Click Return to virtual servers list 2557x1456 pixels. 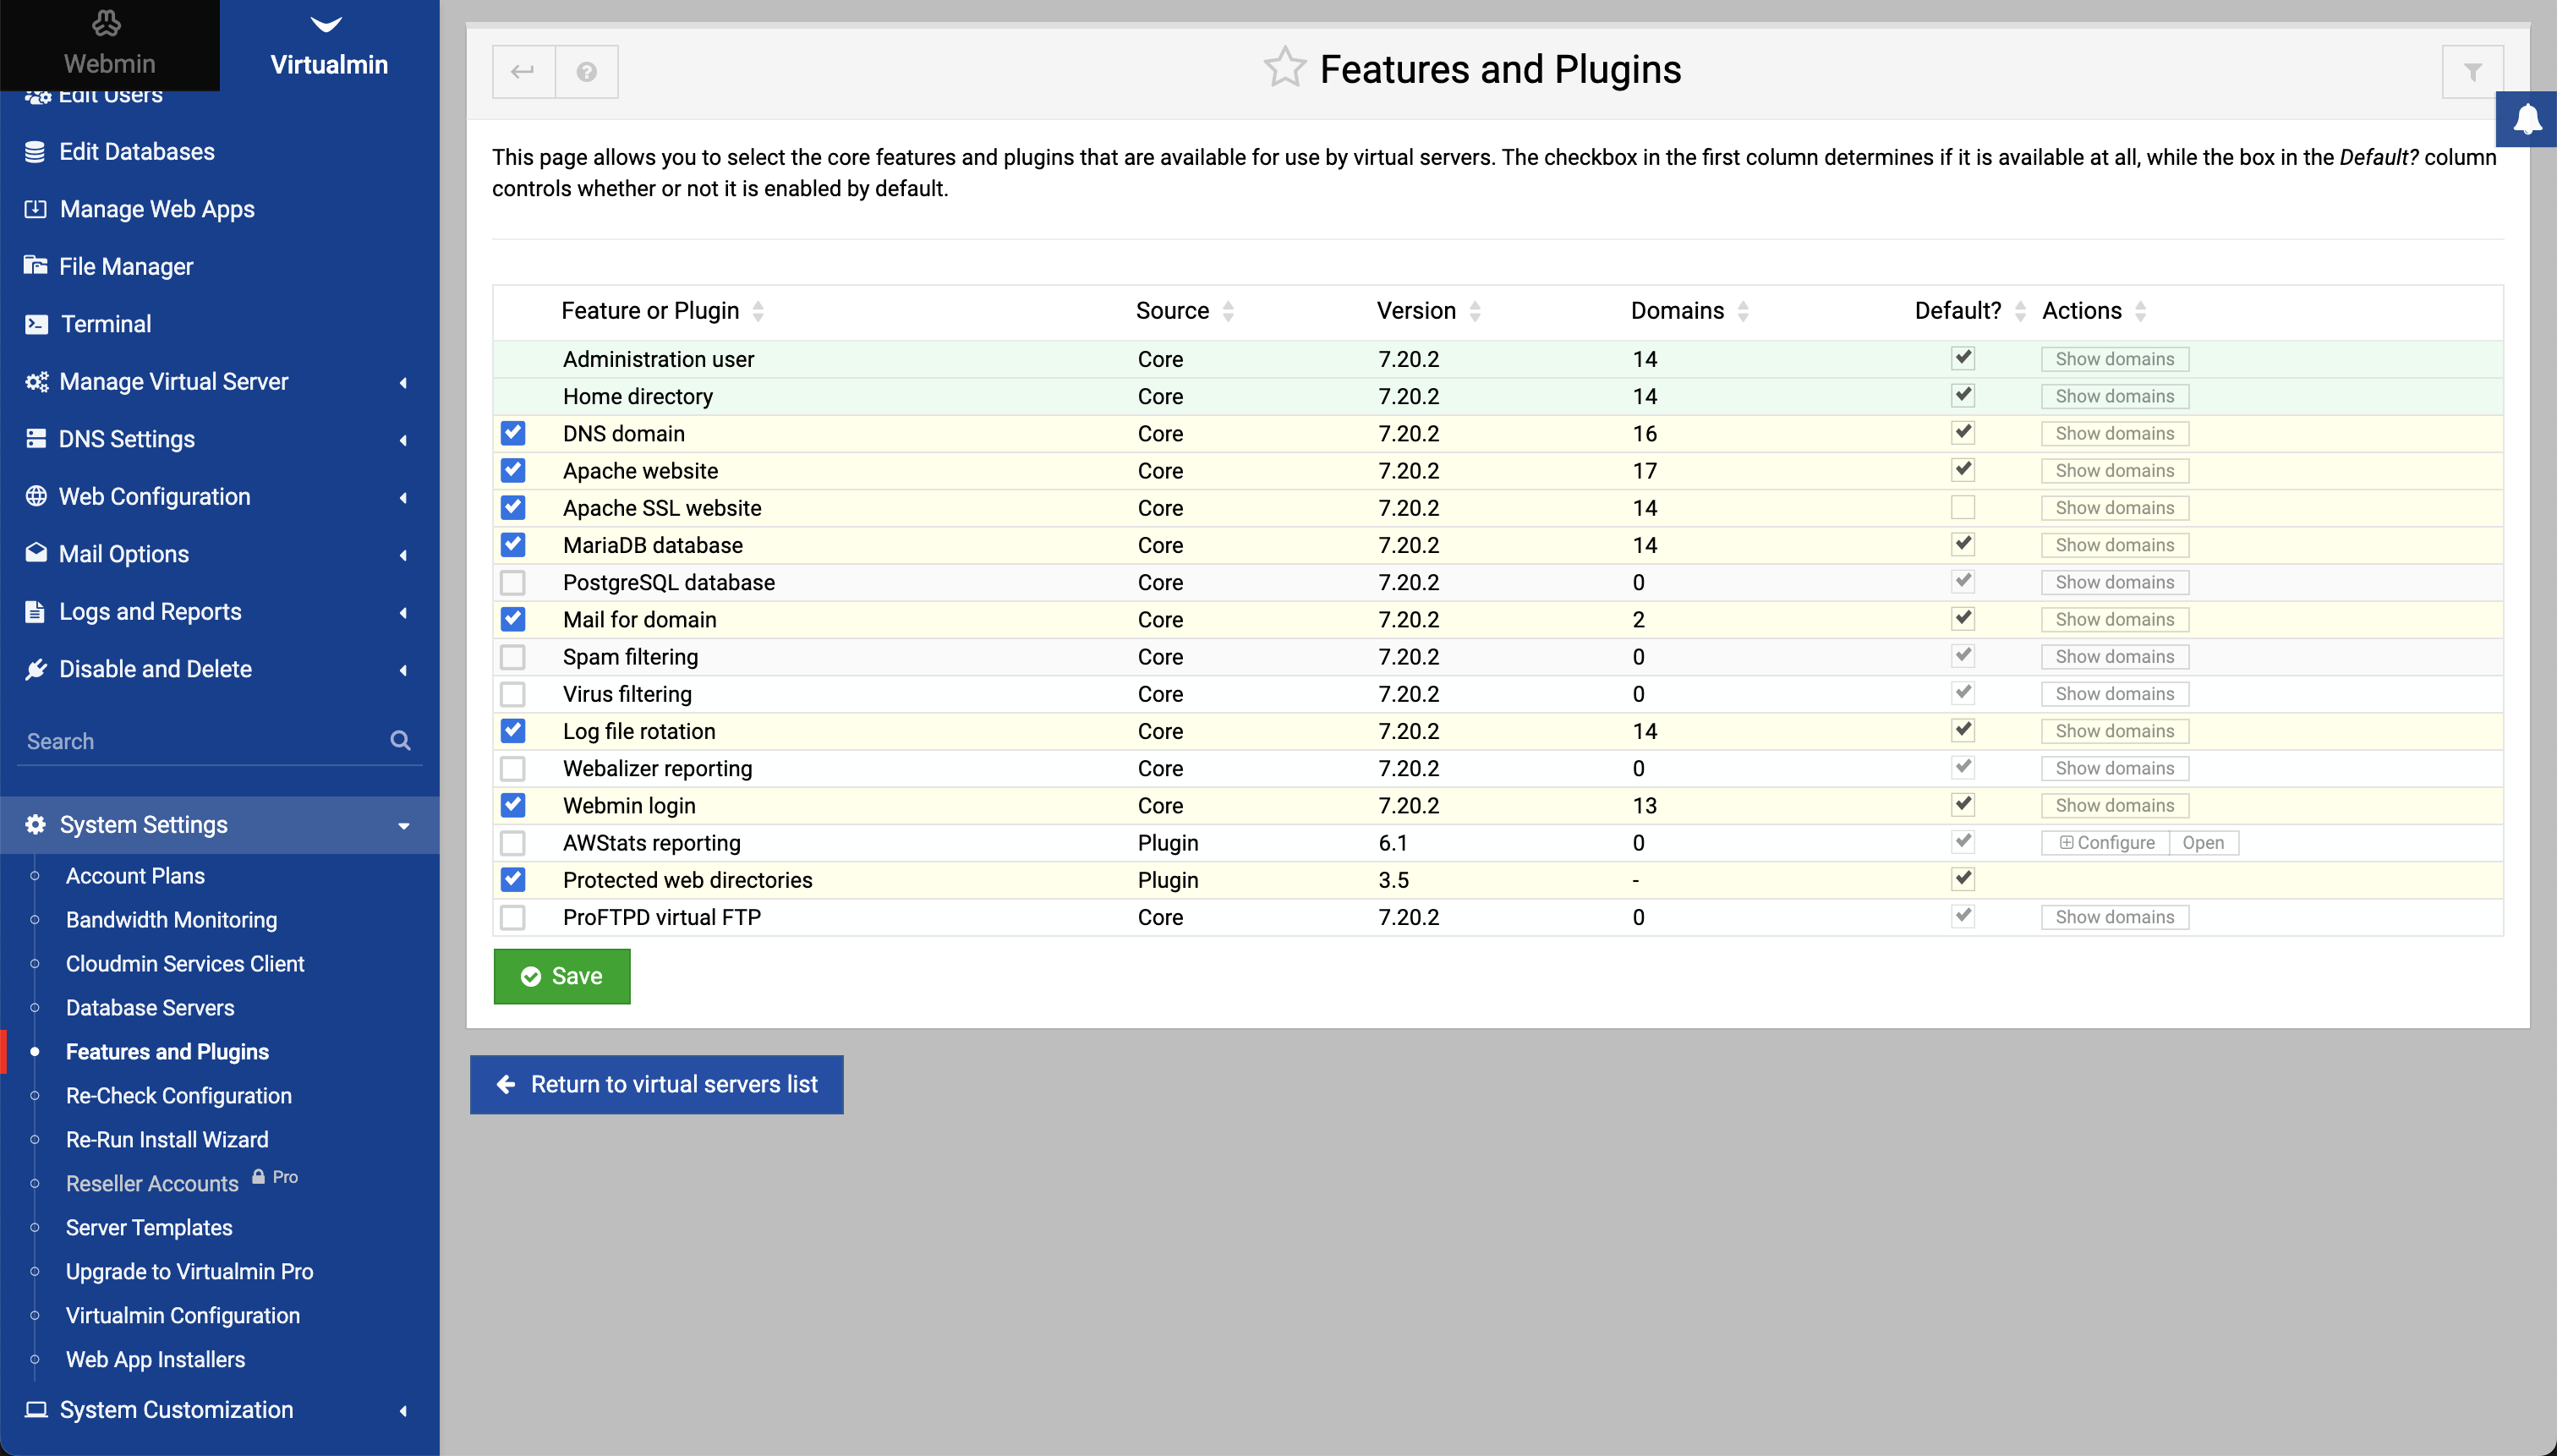(x=657, y=1084)
